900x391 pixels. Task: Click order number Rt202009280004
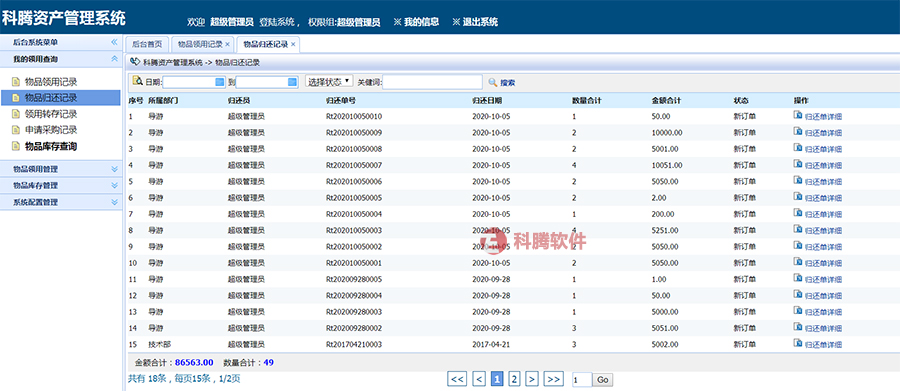(354, 296)
